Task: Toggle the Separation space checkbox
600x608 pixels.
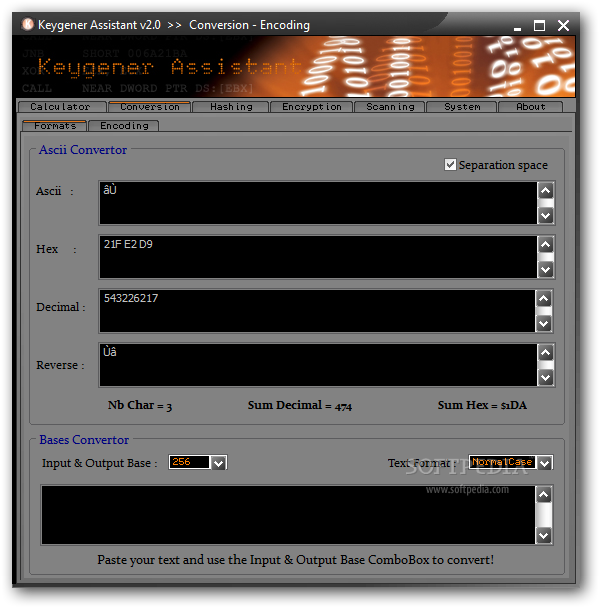Action: pos(450,164)
